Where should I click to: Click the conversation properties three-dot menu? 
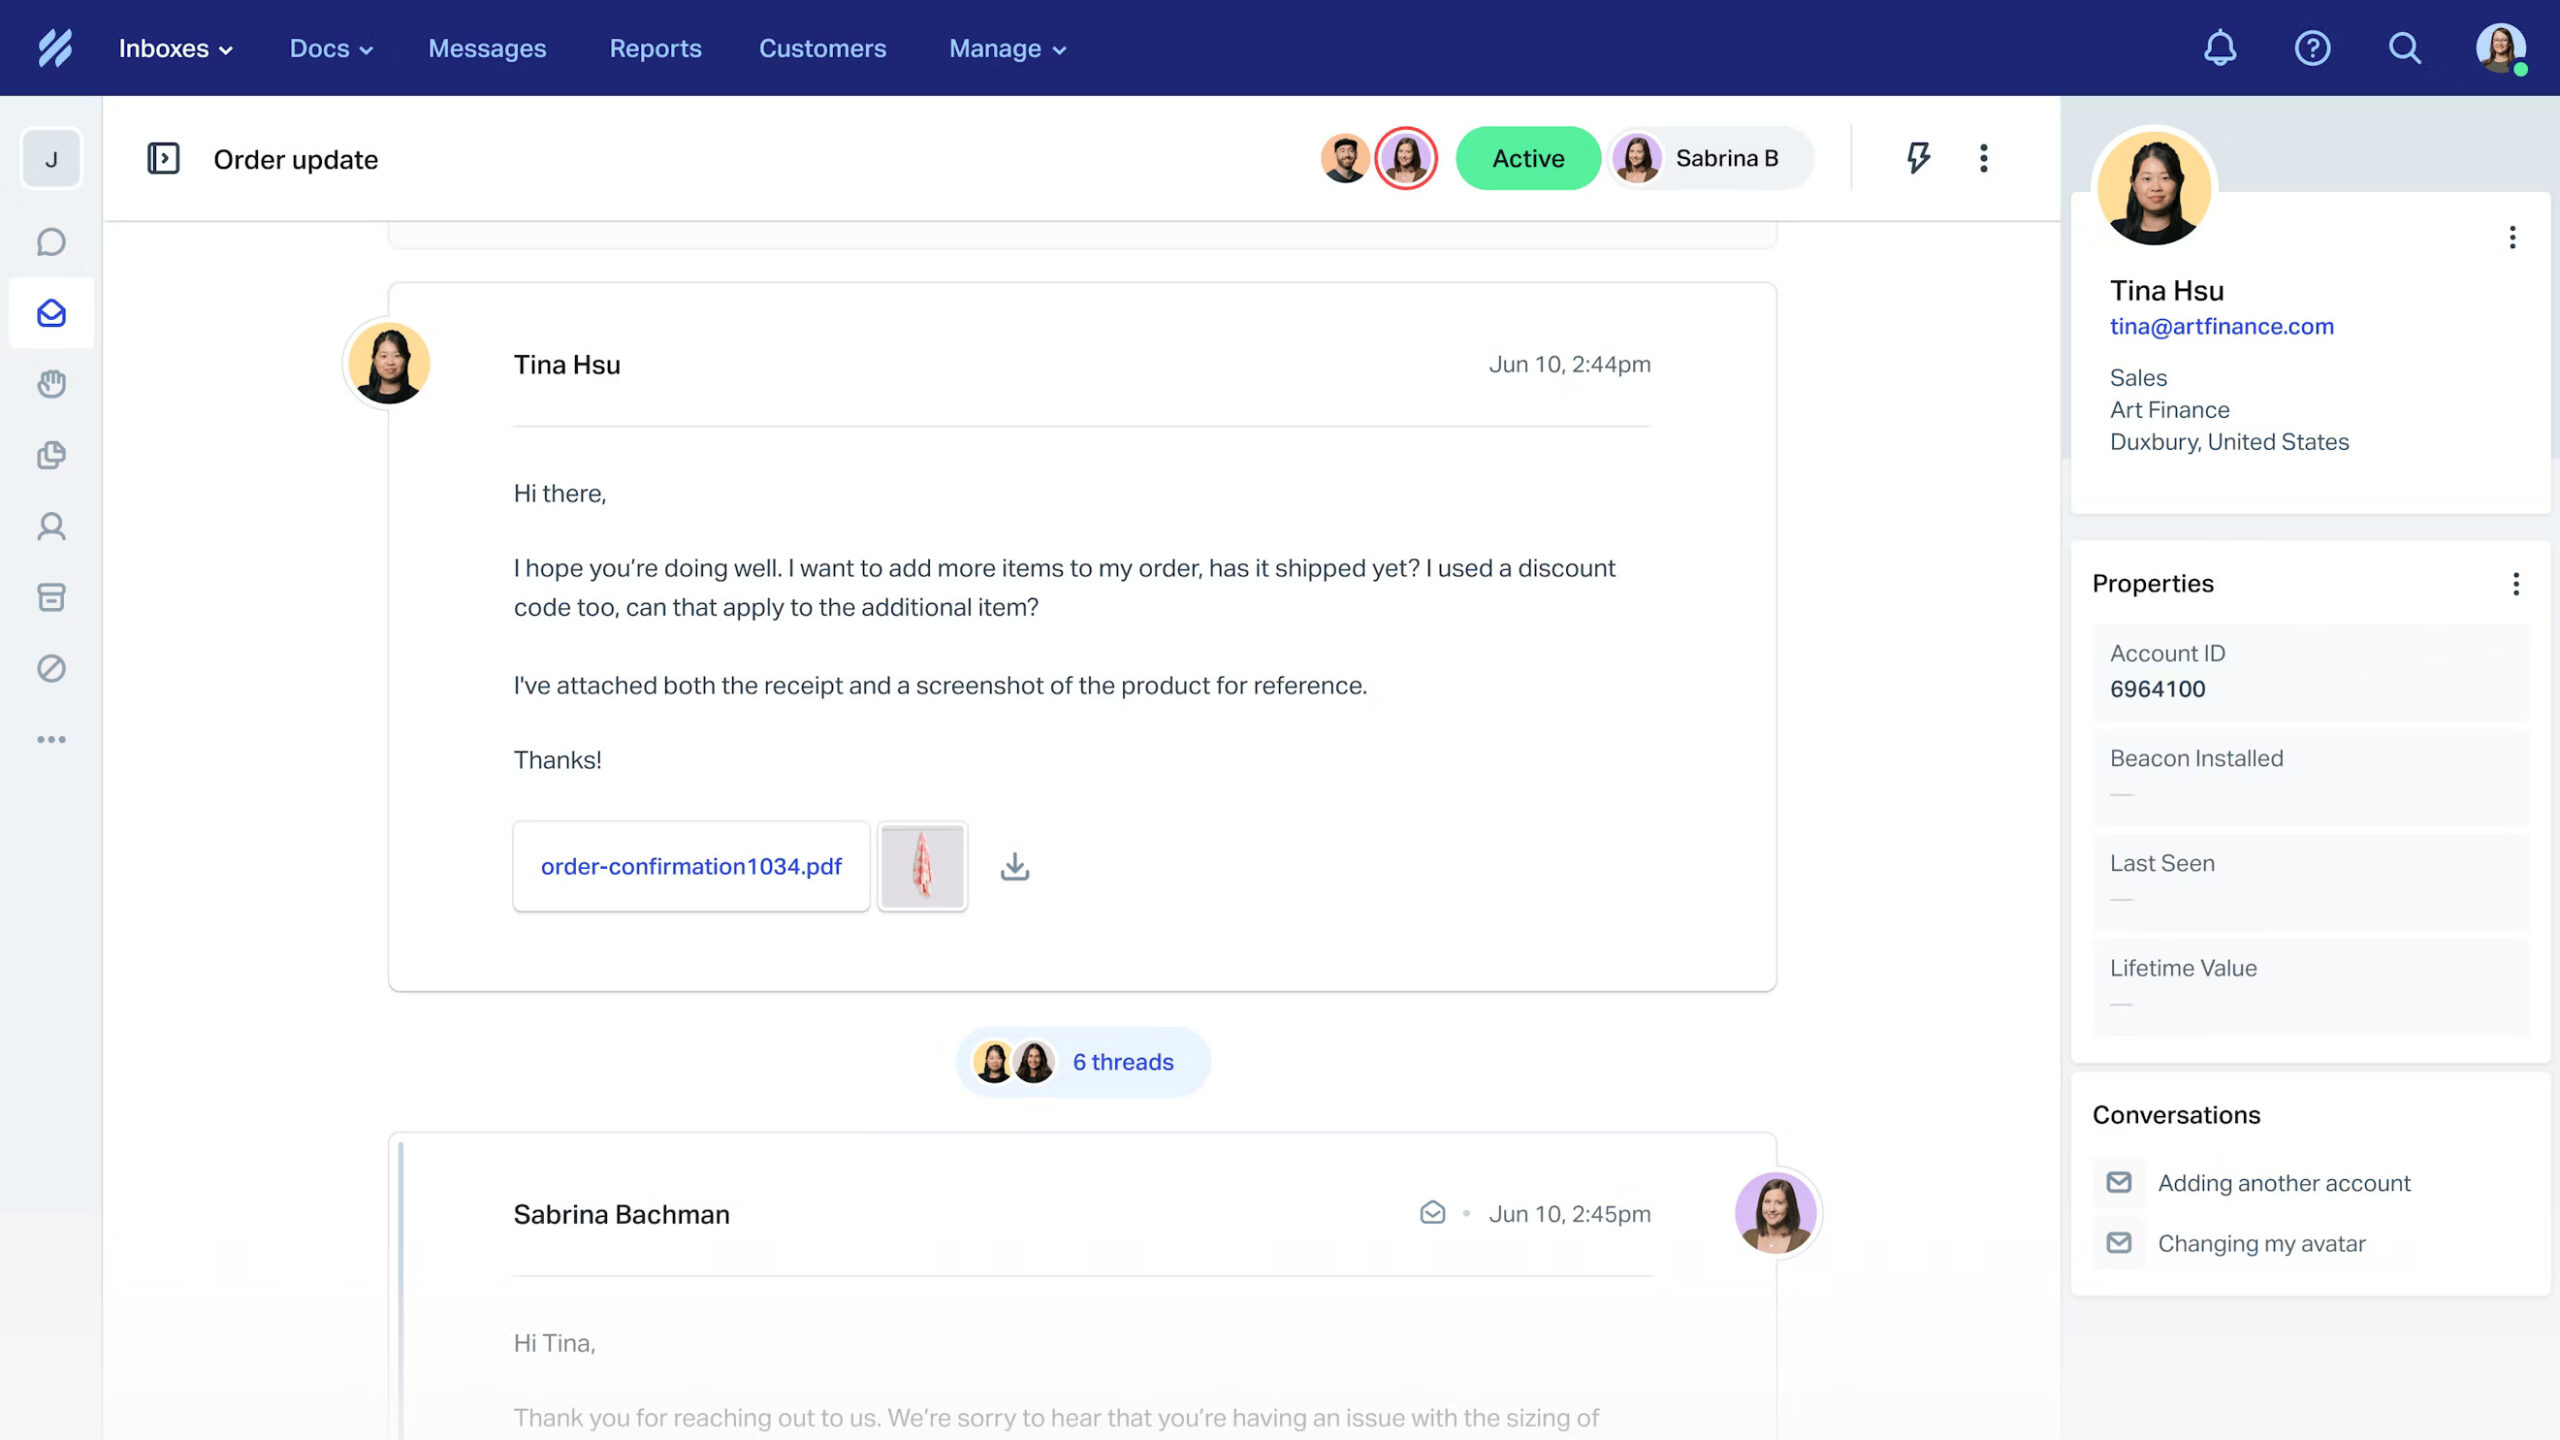pyautogui.click(x=2516, y=582)
